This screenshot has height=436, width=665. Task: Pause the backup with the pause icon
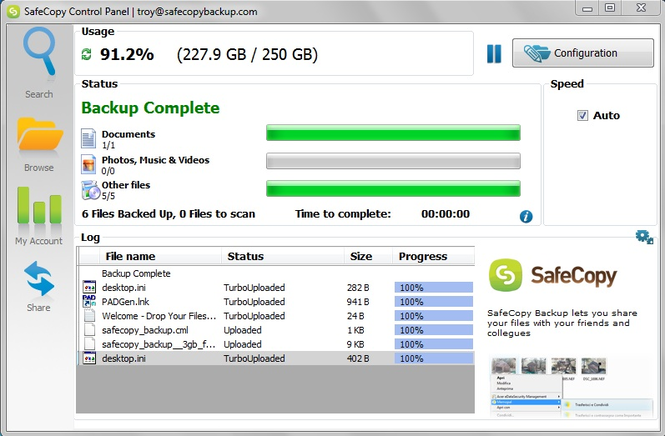(x=494, y=54)
